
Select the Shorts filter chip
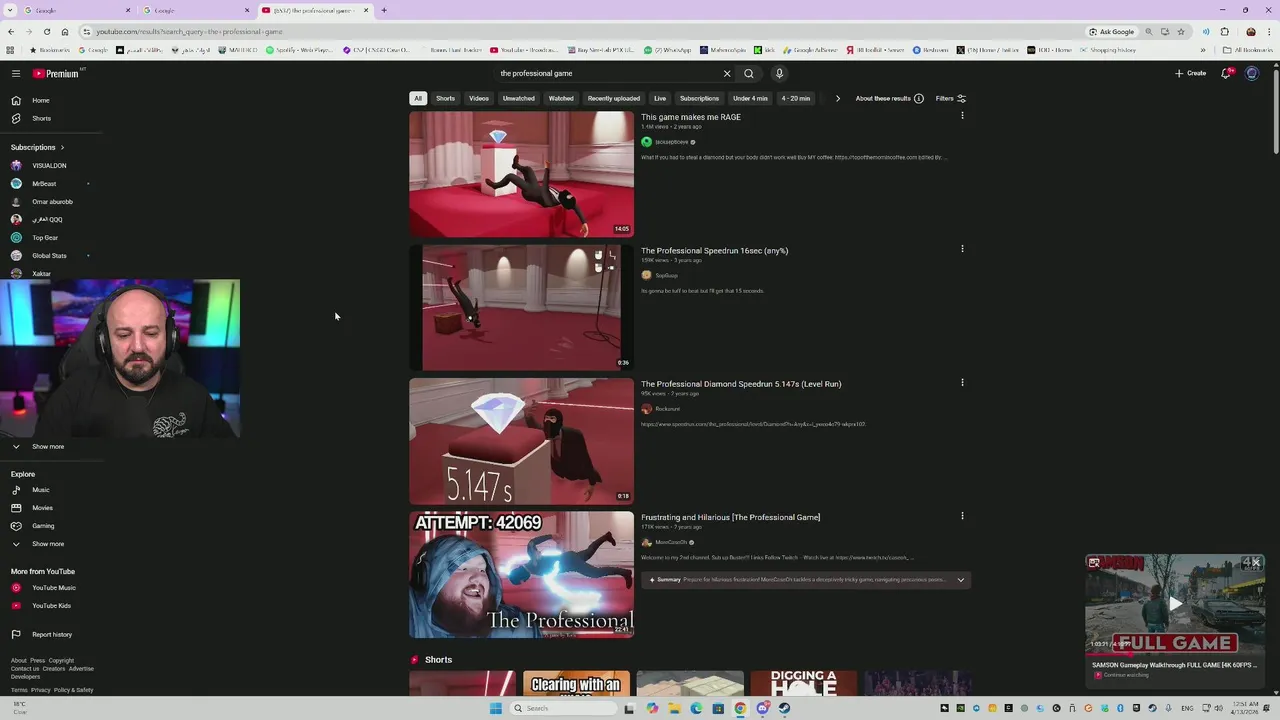point(445,98)
